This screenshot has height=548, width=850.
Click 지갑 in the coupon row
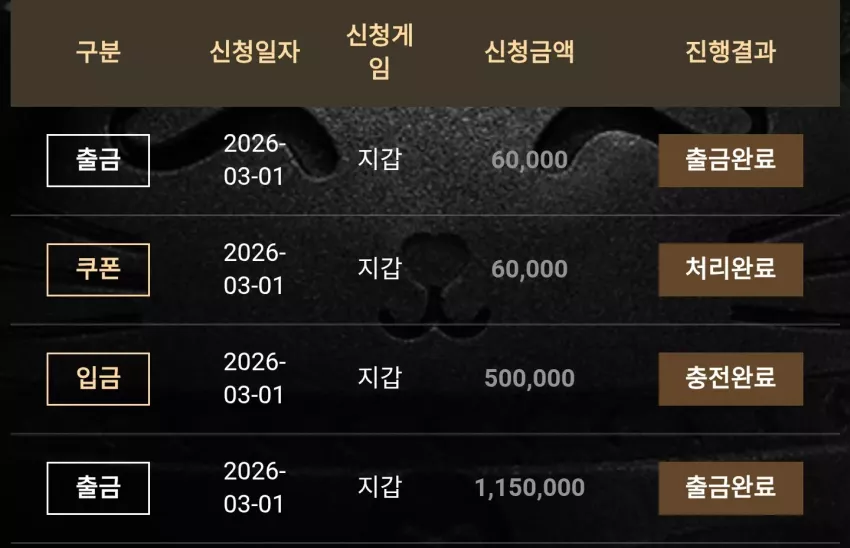pos(379,268)
